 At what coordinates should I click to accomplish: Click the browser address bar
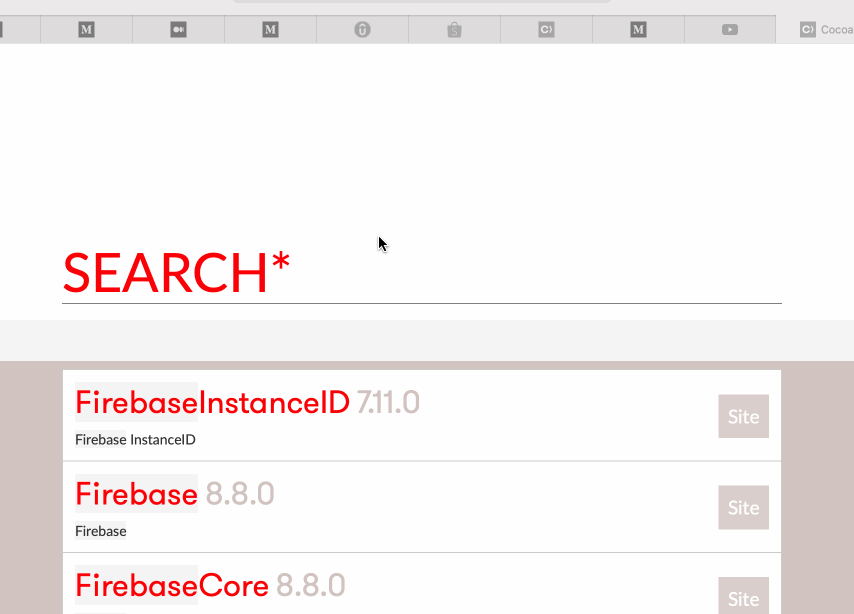pyautogui.click(x=420, y=4)
